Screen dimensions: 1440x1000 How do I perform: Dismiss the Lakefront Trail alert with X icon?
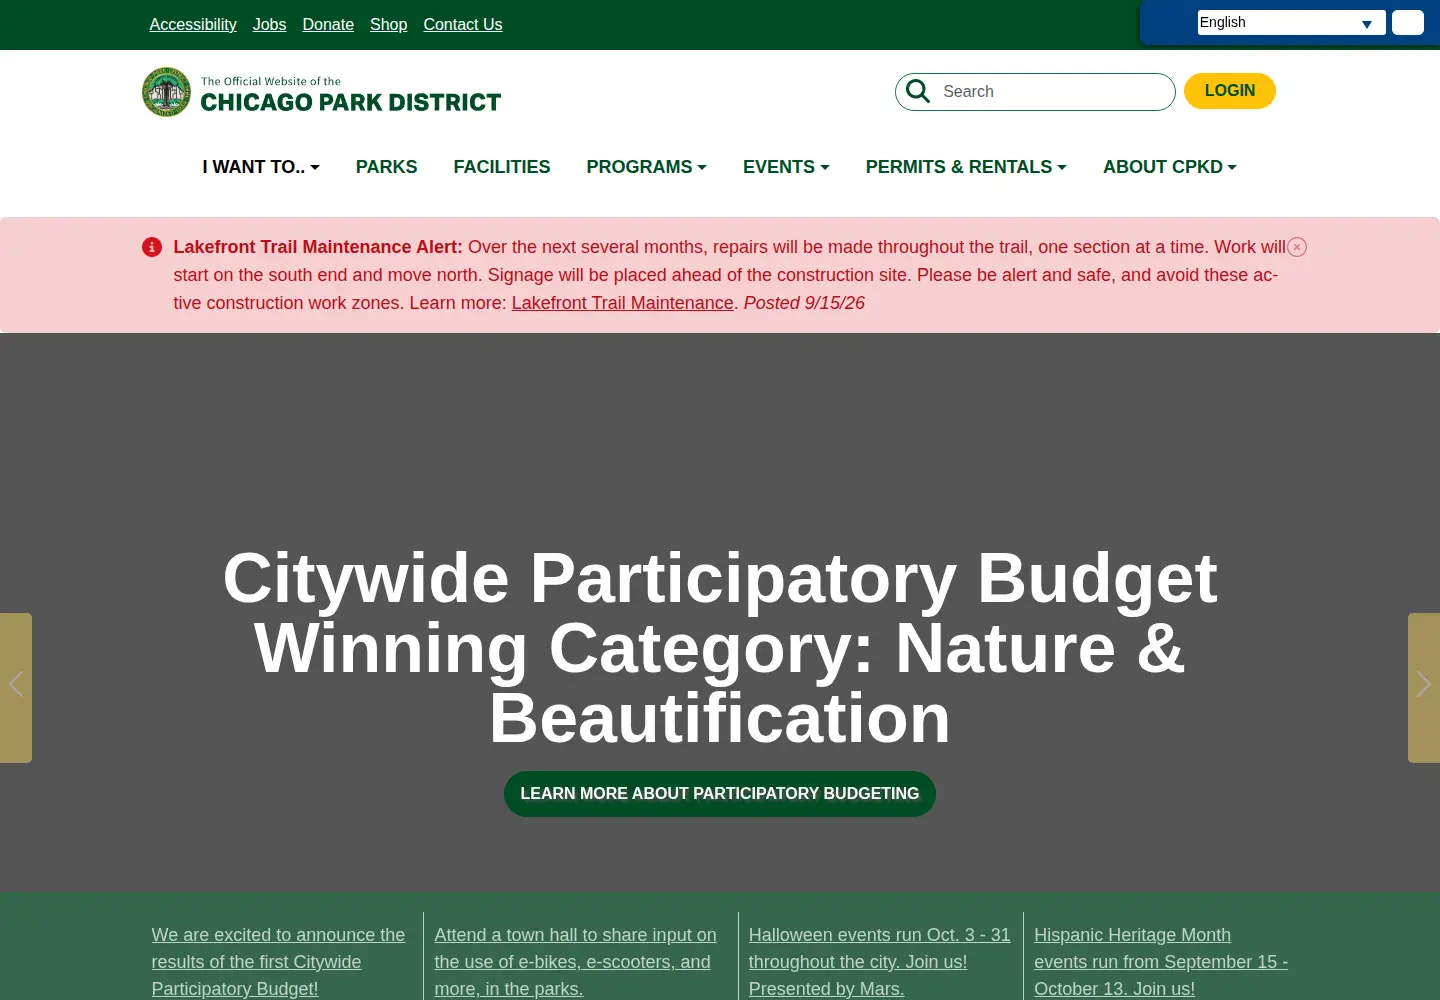point(1297,247)
